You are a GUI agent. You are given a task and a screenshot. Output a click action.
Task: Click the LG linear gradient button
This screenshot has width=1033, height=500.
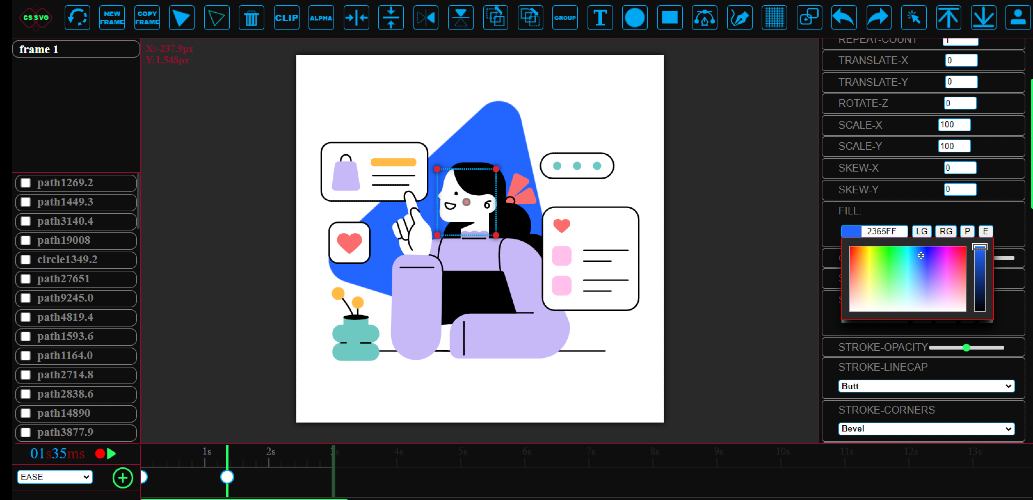tap(921, 231)
